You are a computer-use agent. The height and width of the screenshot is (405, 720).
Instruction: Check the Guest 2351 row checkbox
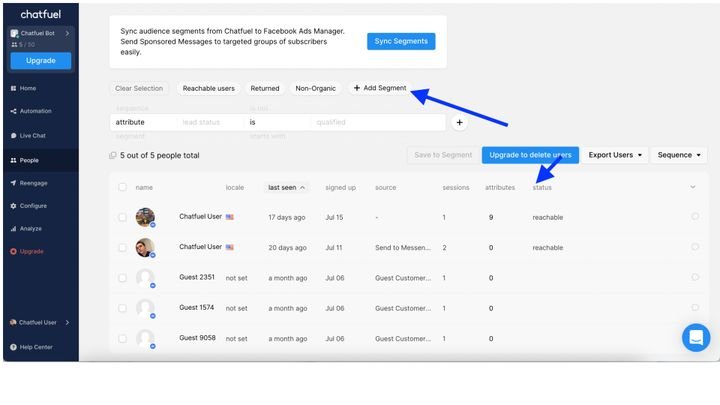(122, 278)
